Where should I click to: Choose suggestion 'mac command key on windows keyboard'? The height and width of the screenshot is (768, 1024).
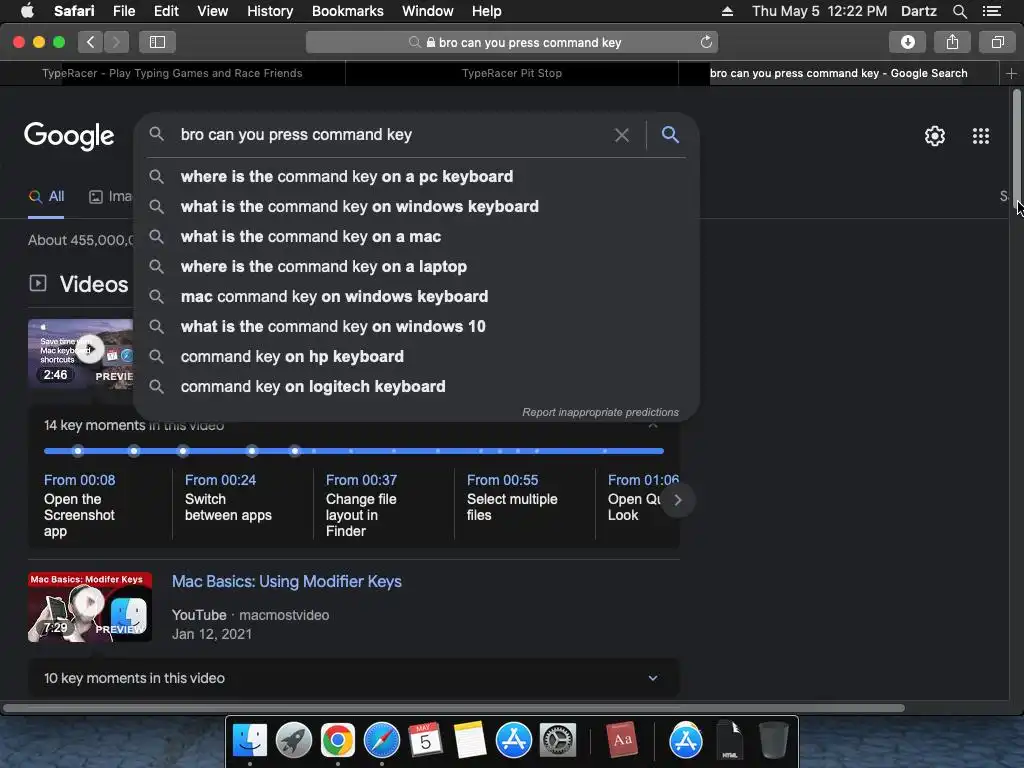point(415,296)
